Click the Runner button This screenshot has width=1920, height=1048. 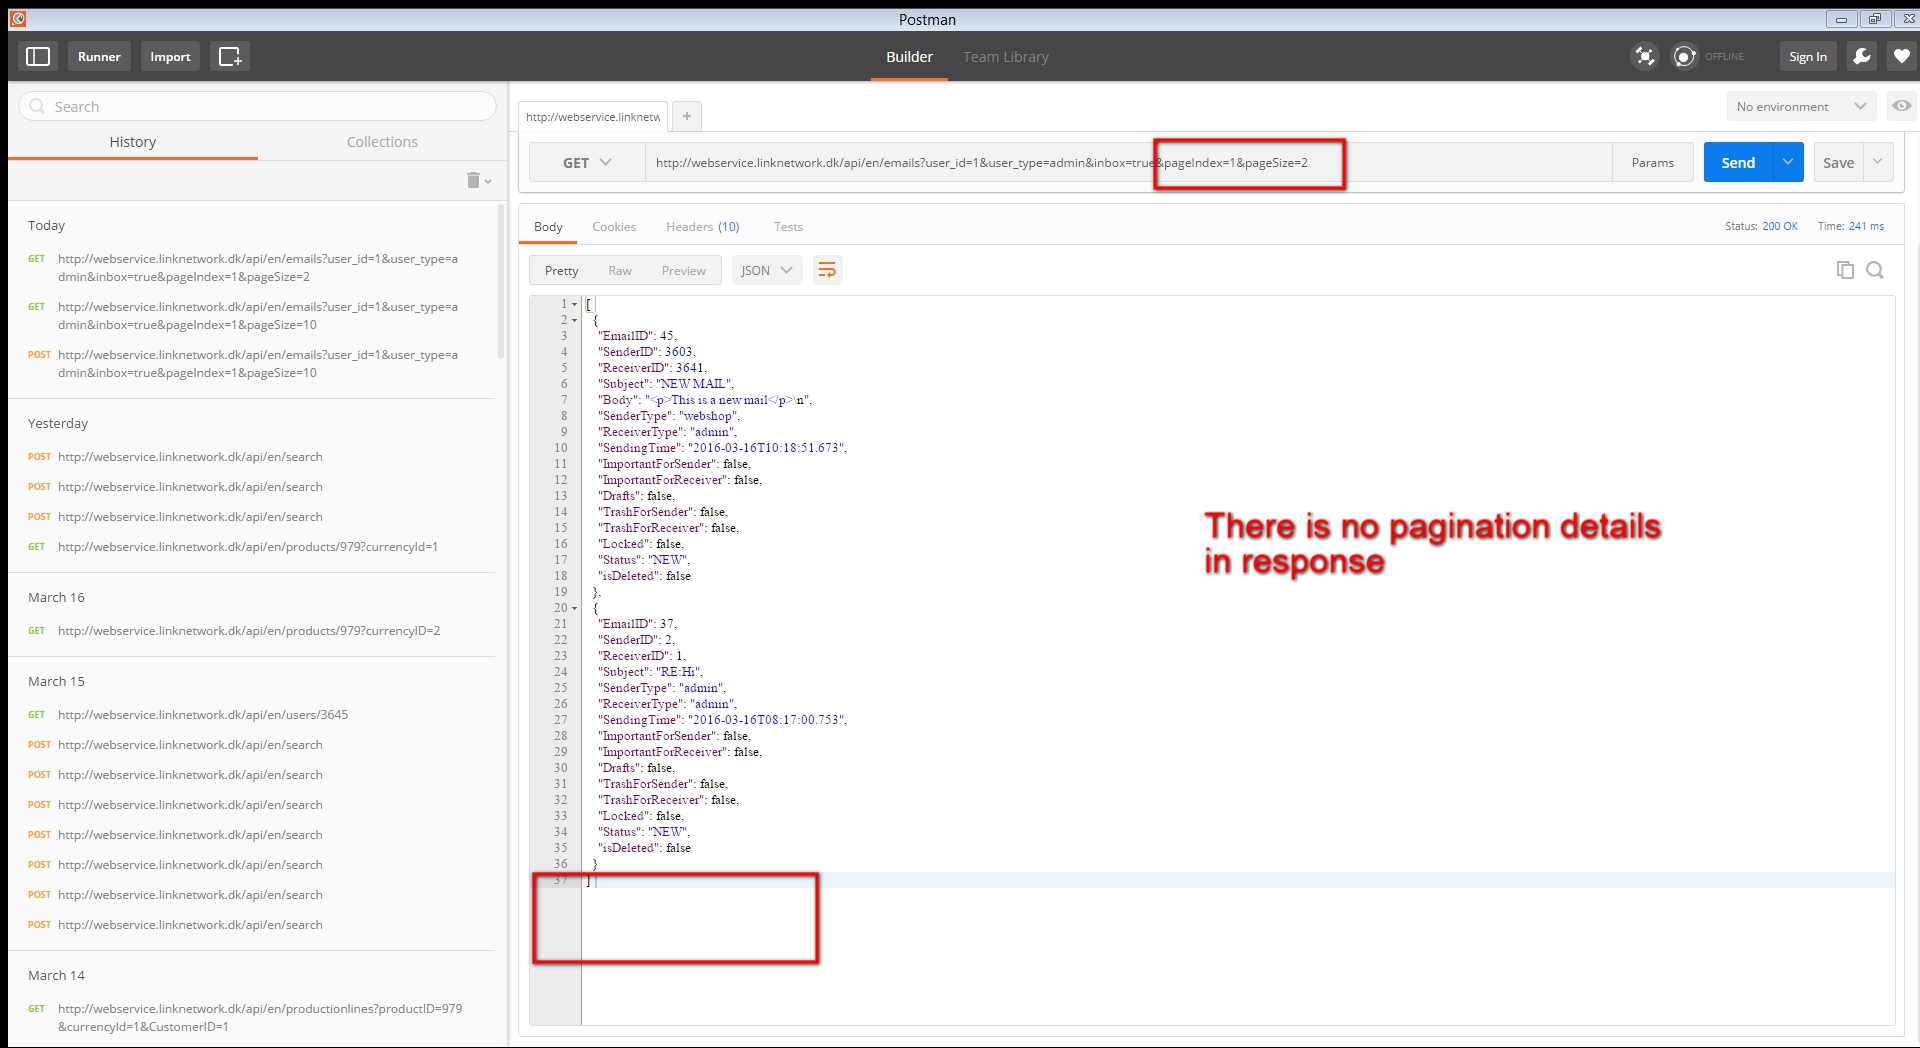click(99, 57)
